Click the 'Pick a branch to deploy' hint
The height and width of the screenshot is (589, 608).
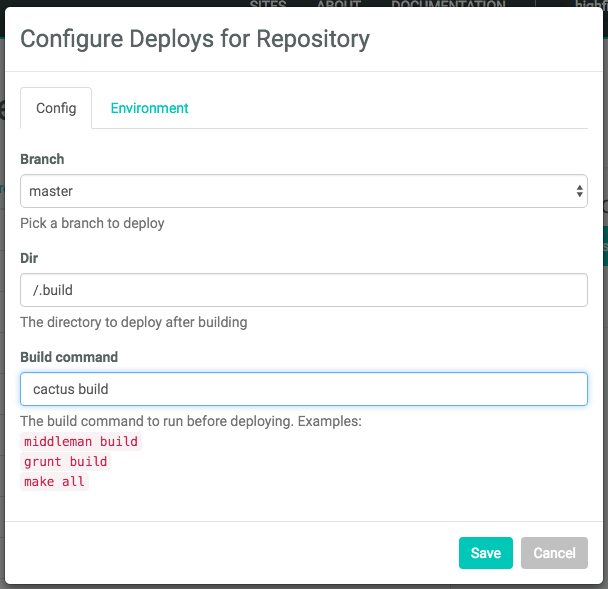[92, 223]
